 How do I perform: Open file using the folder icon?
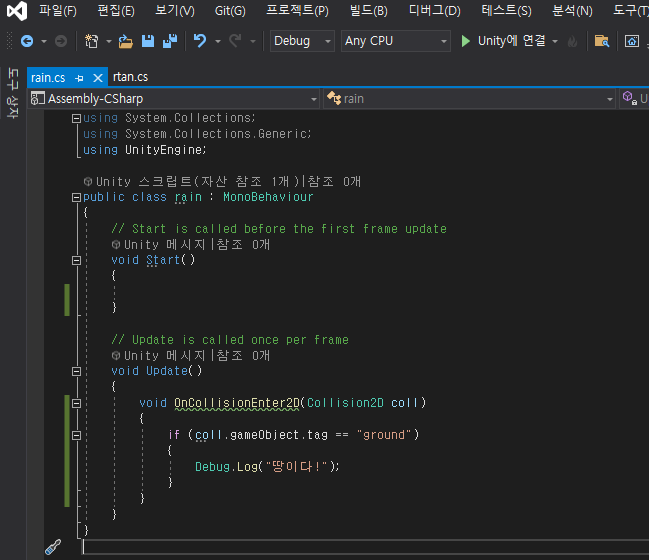[125, 41]
